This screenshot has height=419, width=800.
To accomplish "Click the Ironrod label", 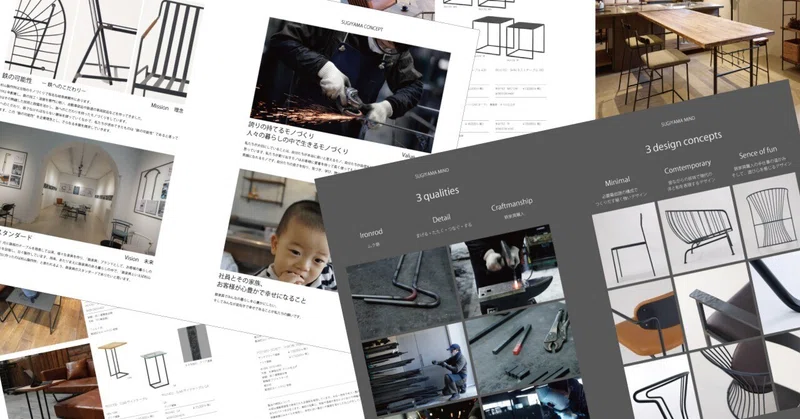I will [371, 234].
